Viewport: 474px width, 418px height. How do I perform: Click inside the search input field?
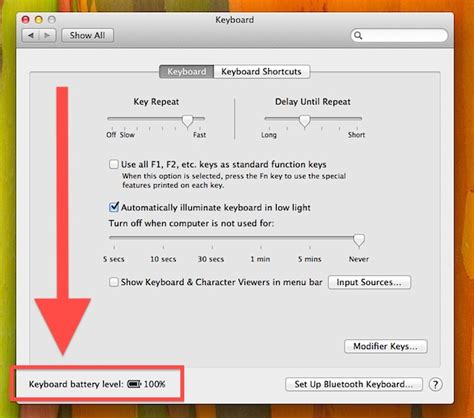[399, 35]
